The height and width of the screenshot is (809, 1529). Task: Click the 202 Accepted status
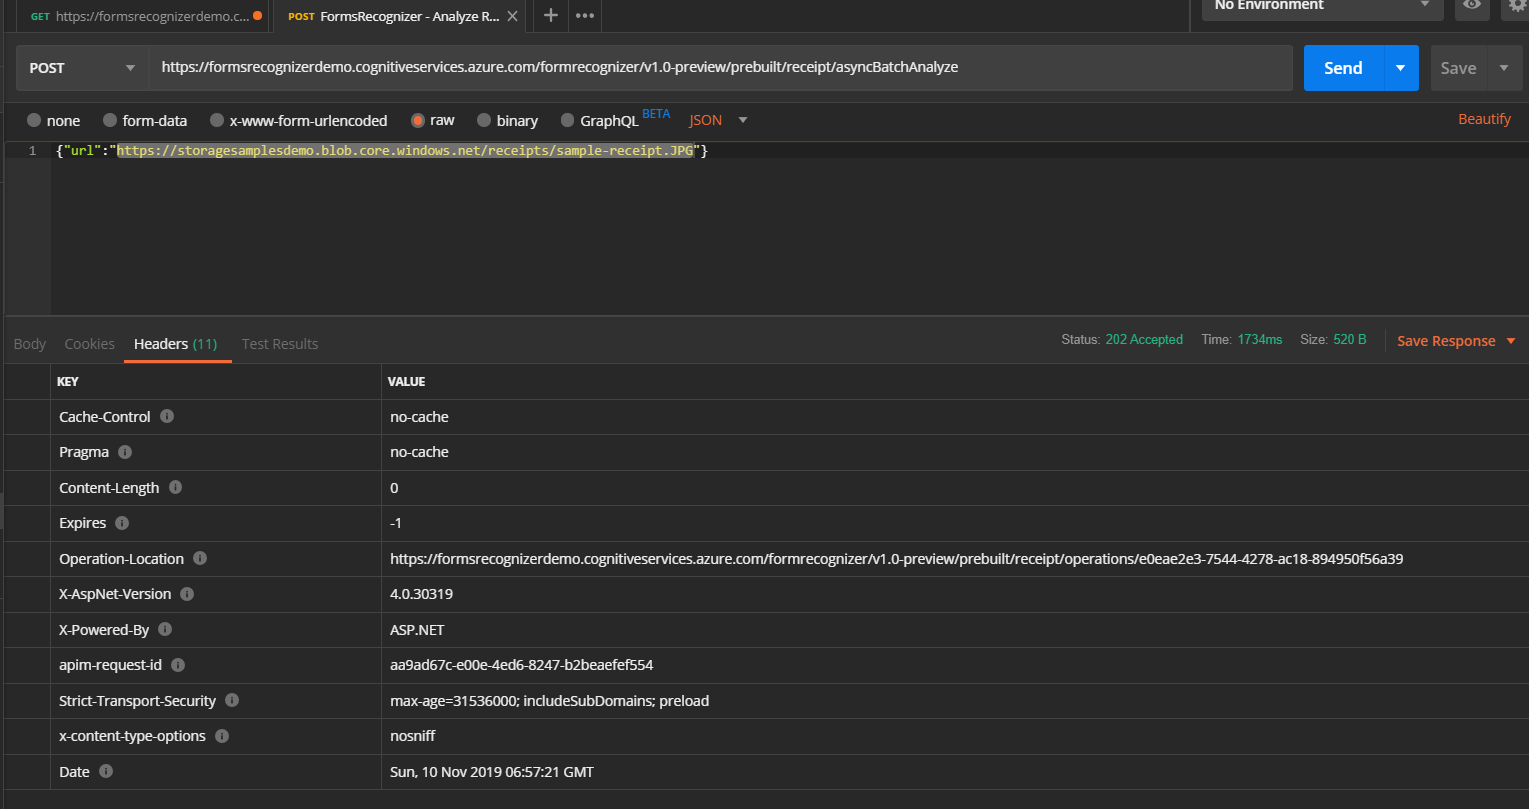coord(1144,340)
